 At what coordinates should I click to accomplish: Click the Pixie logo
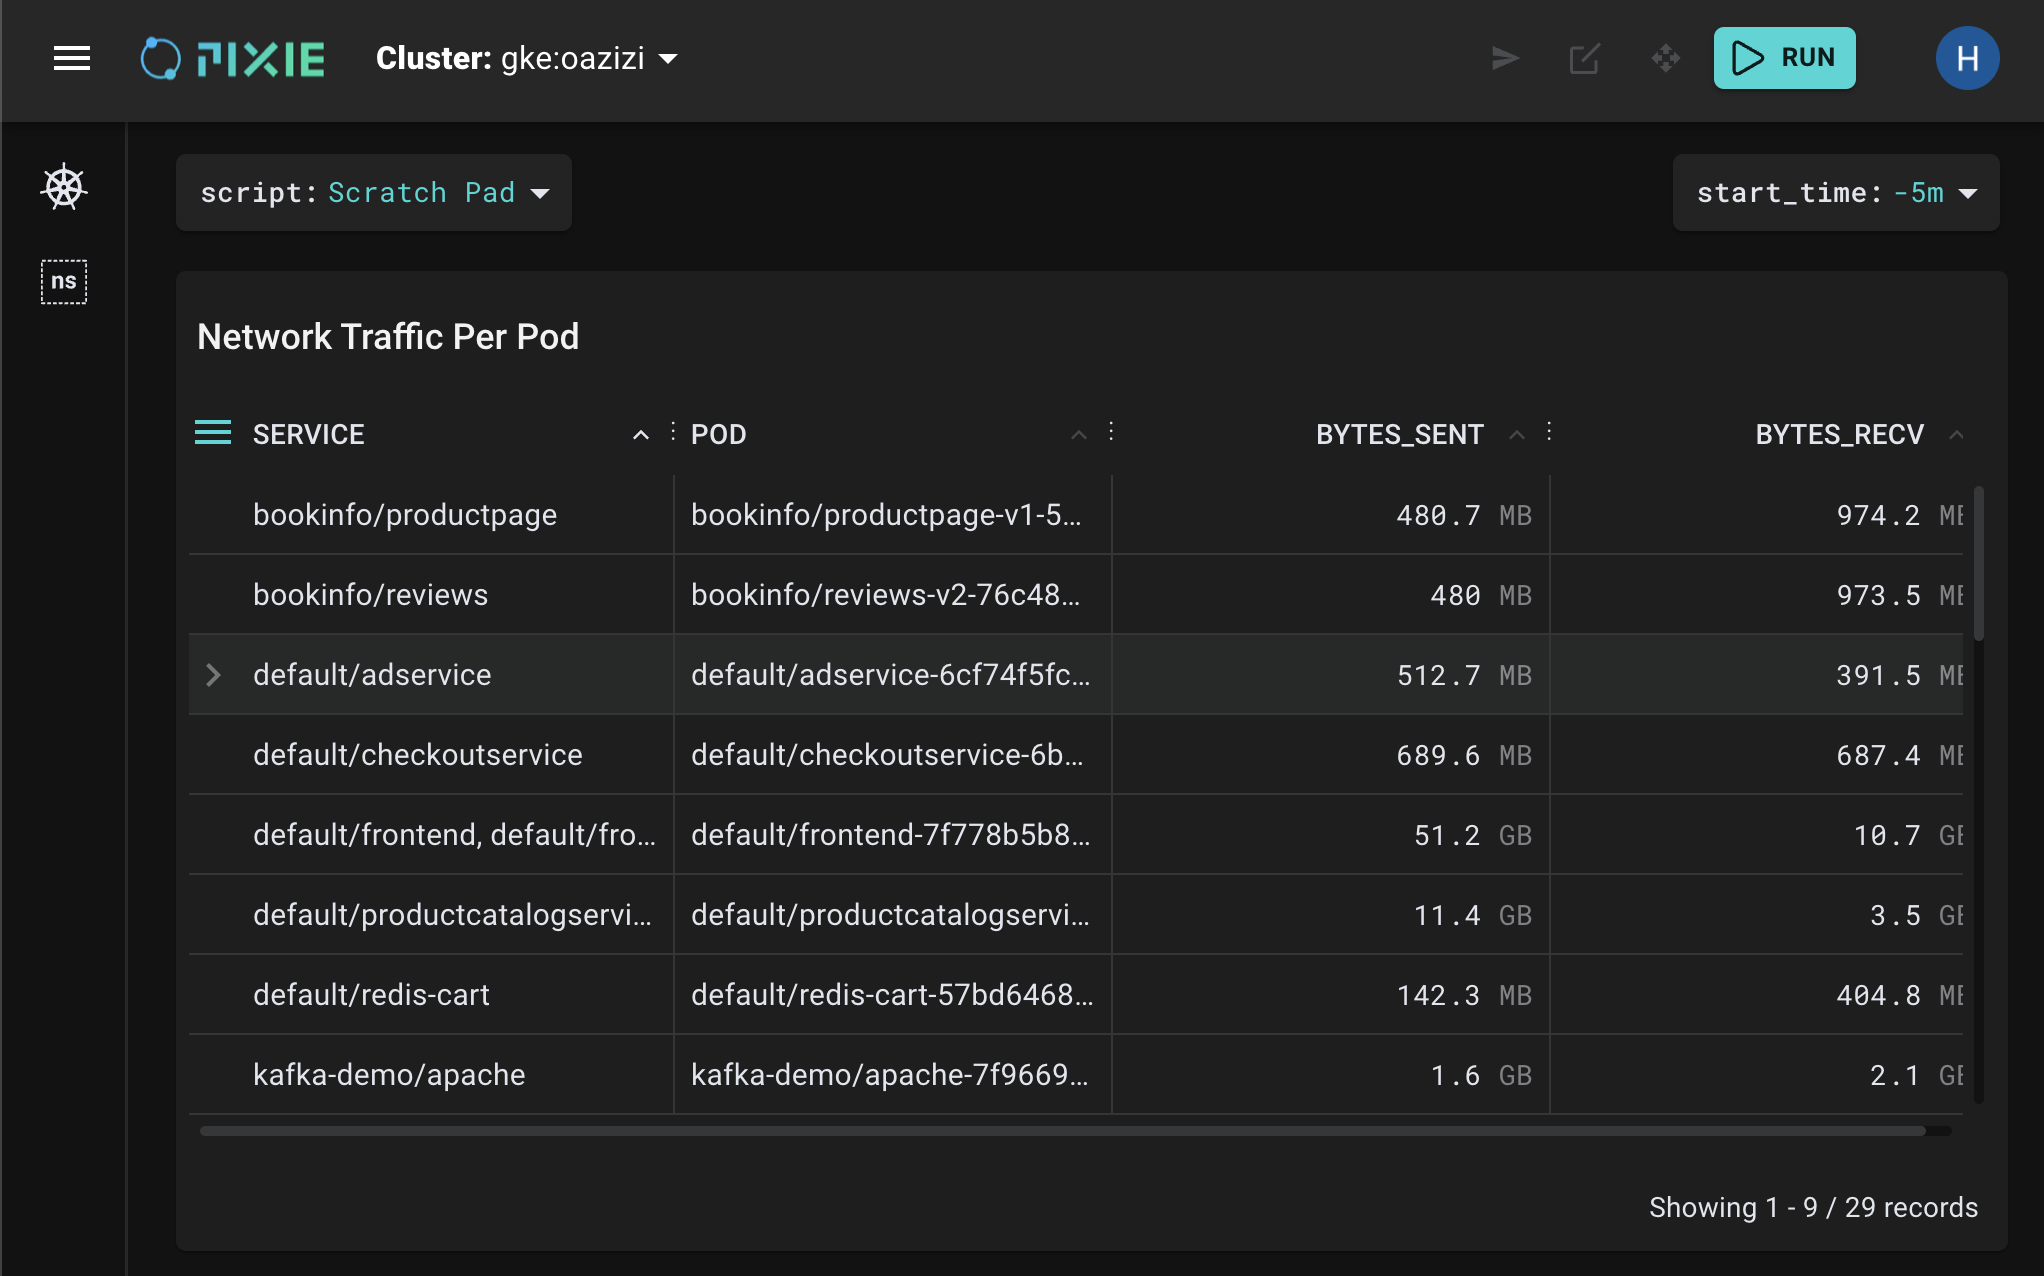(233, 58)
